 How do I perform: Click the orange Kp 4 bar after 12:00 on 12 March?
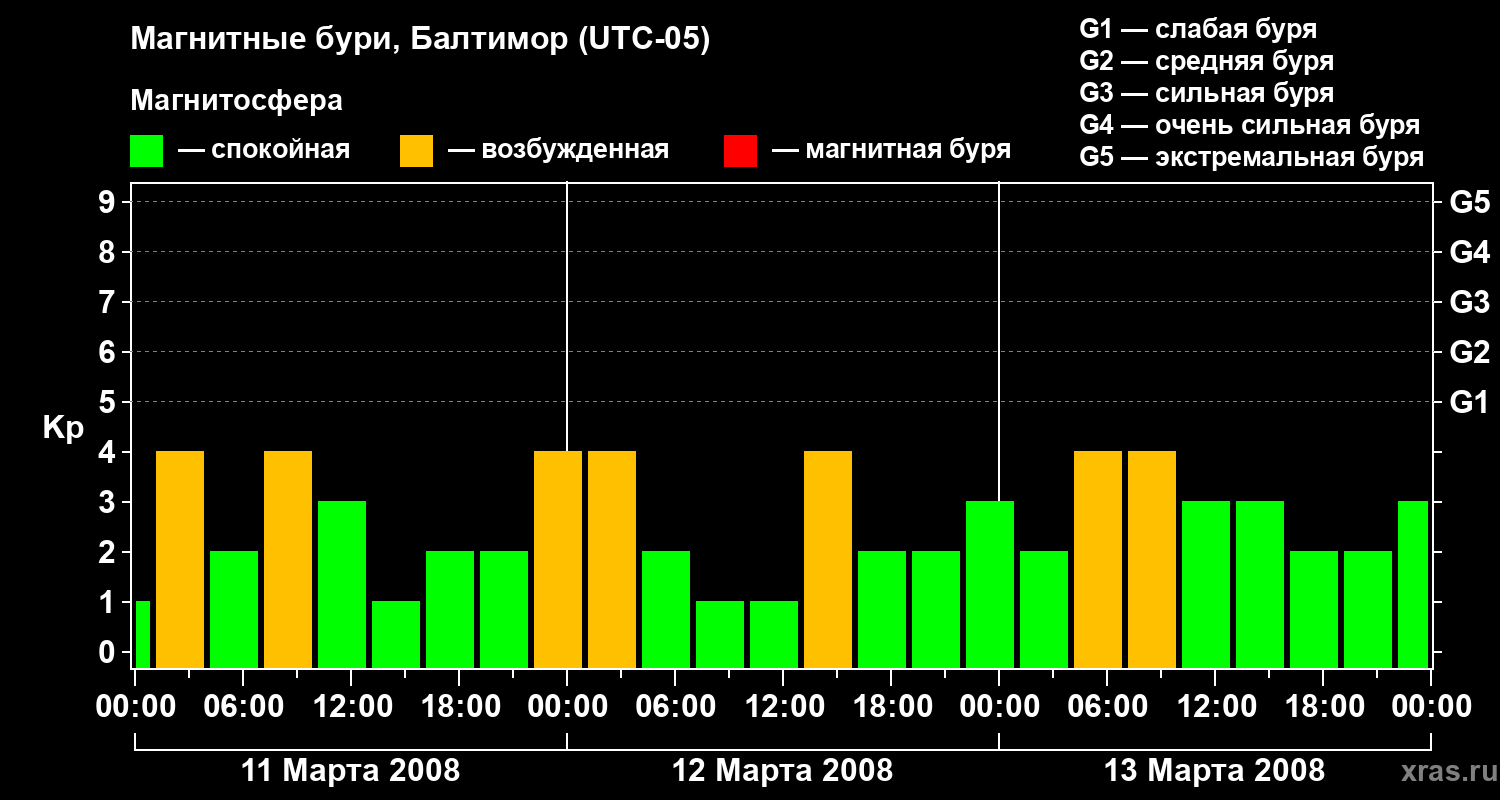pyautogui.click(x=828, y=559)
